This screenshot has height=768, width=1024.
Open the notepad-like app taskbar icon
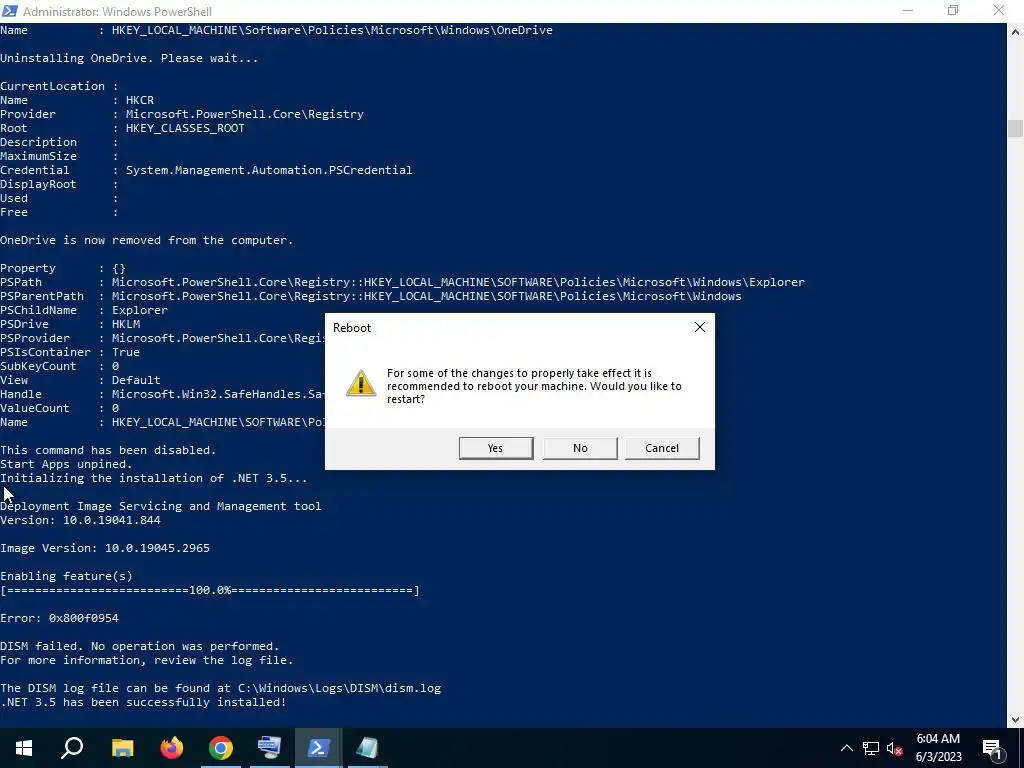click(x=367, y=748)
